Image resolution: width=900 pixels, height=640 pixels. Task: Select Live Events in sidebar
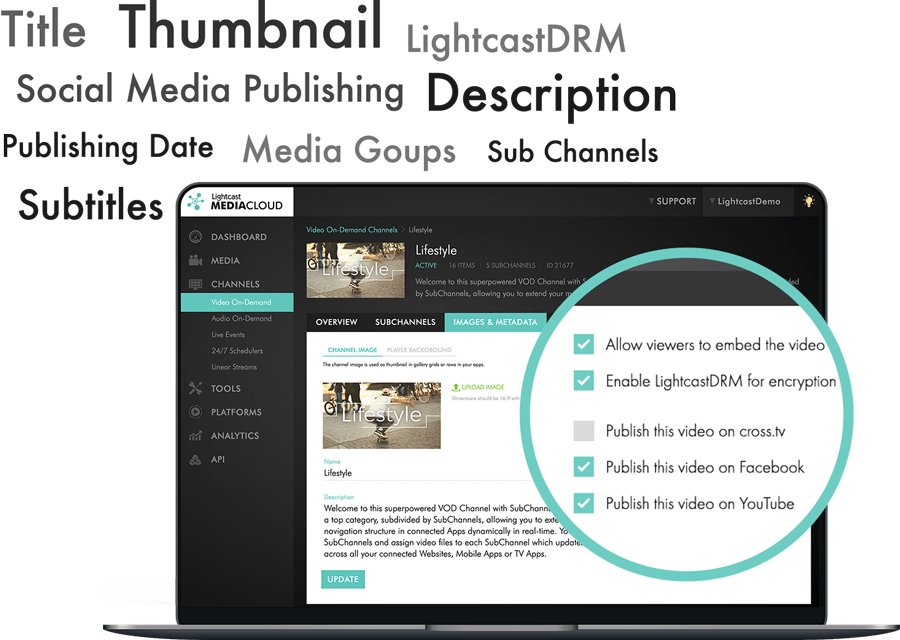(x=228, y=334)
